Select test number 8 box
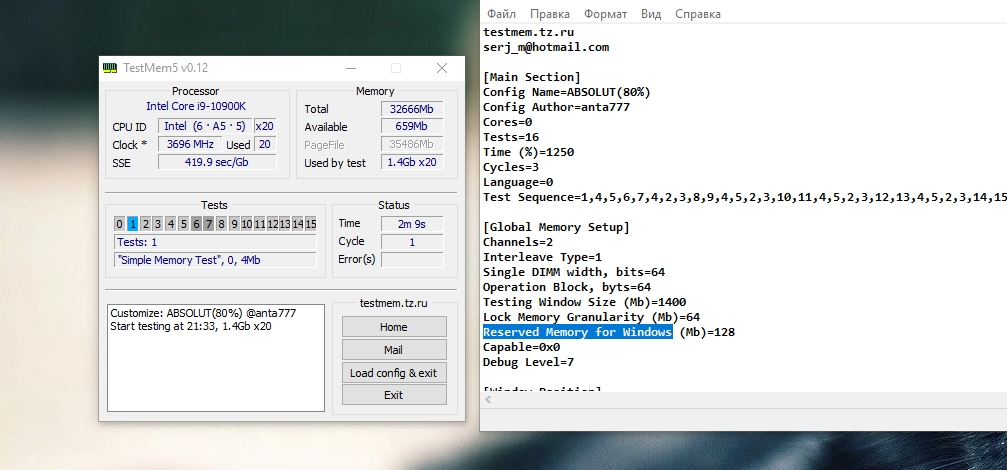 [x=222, y=223]
